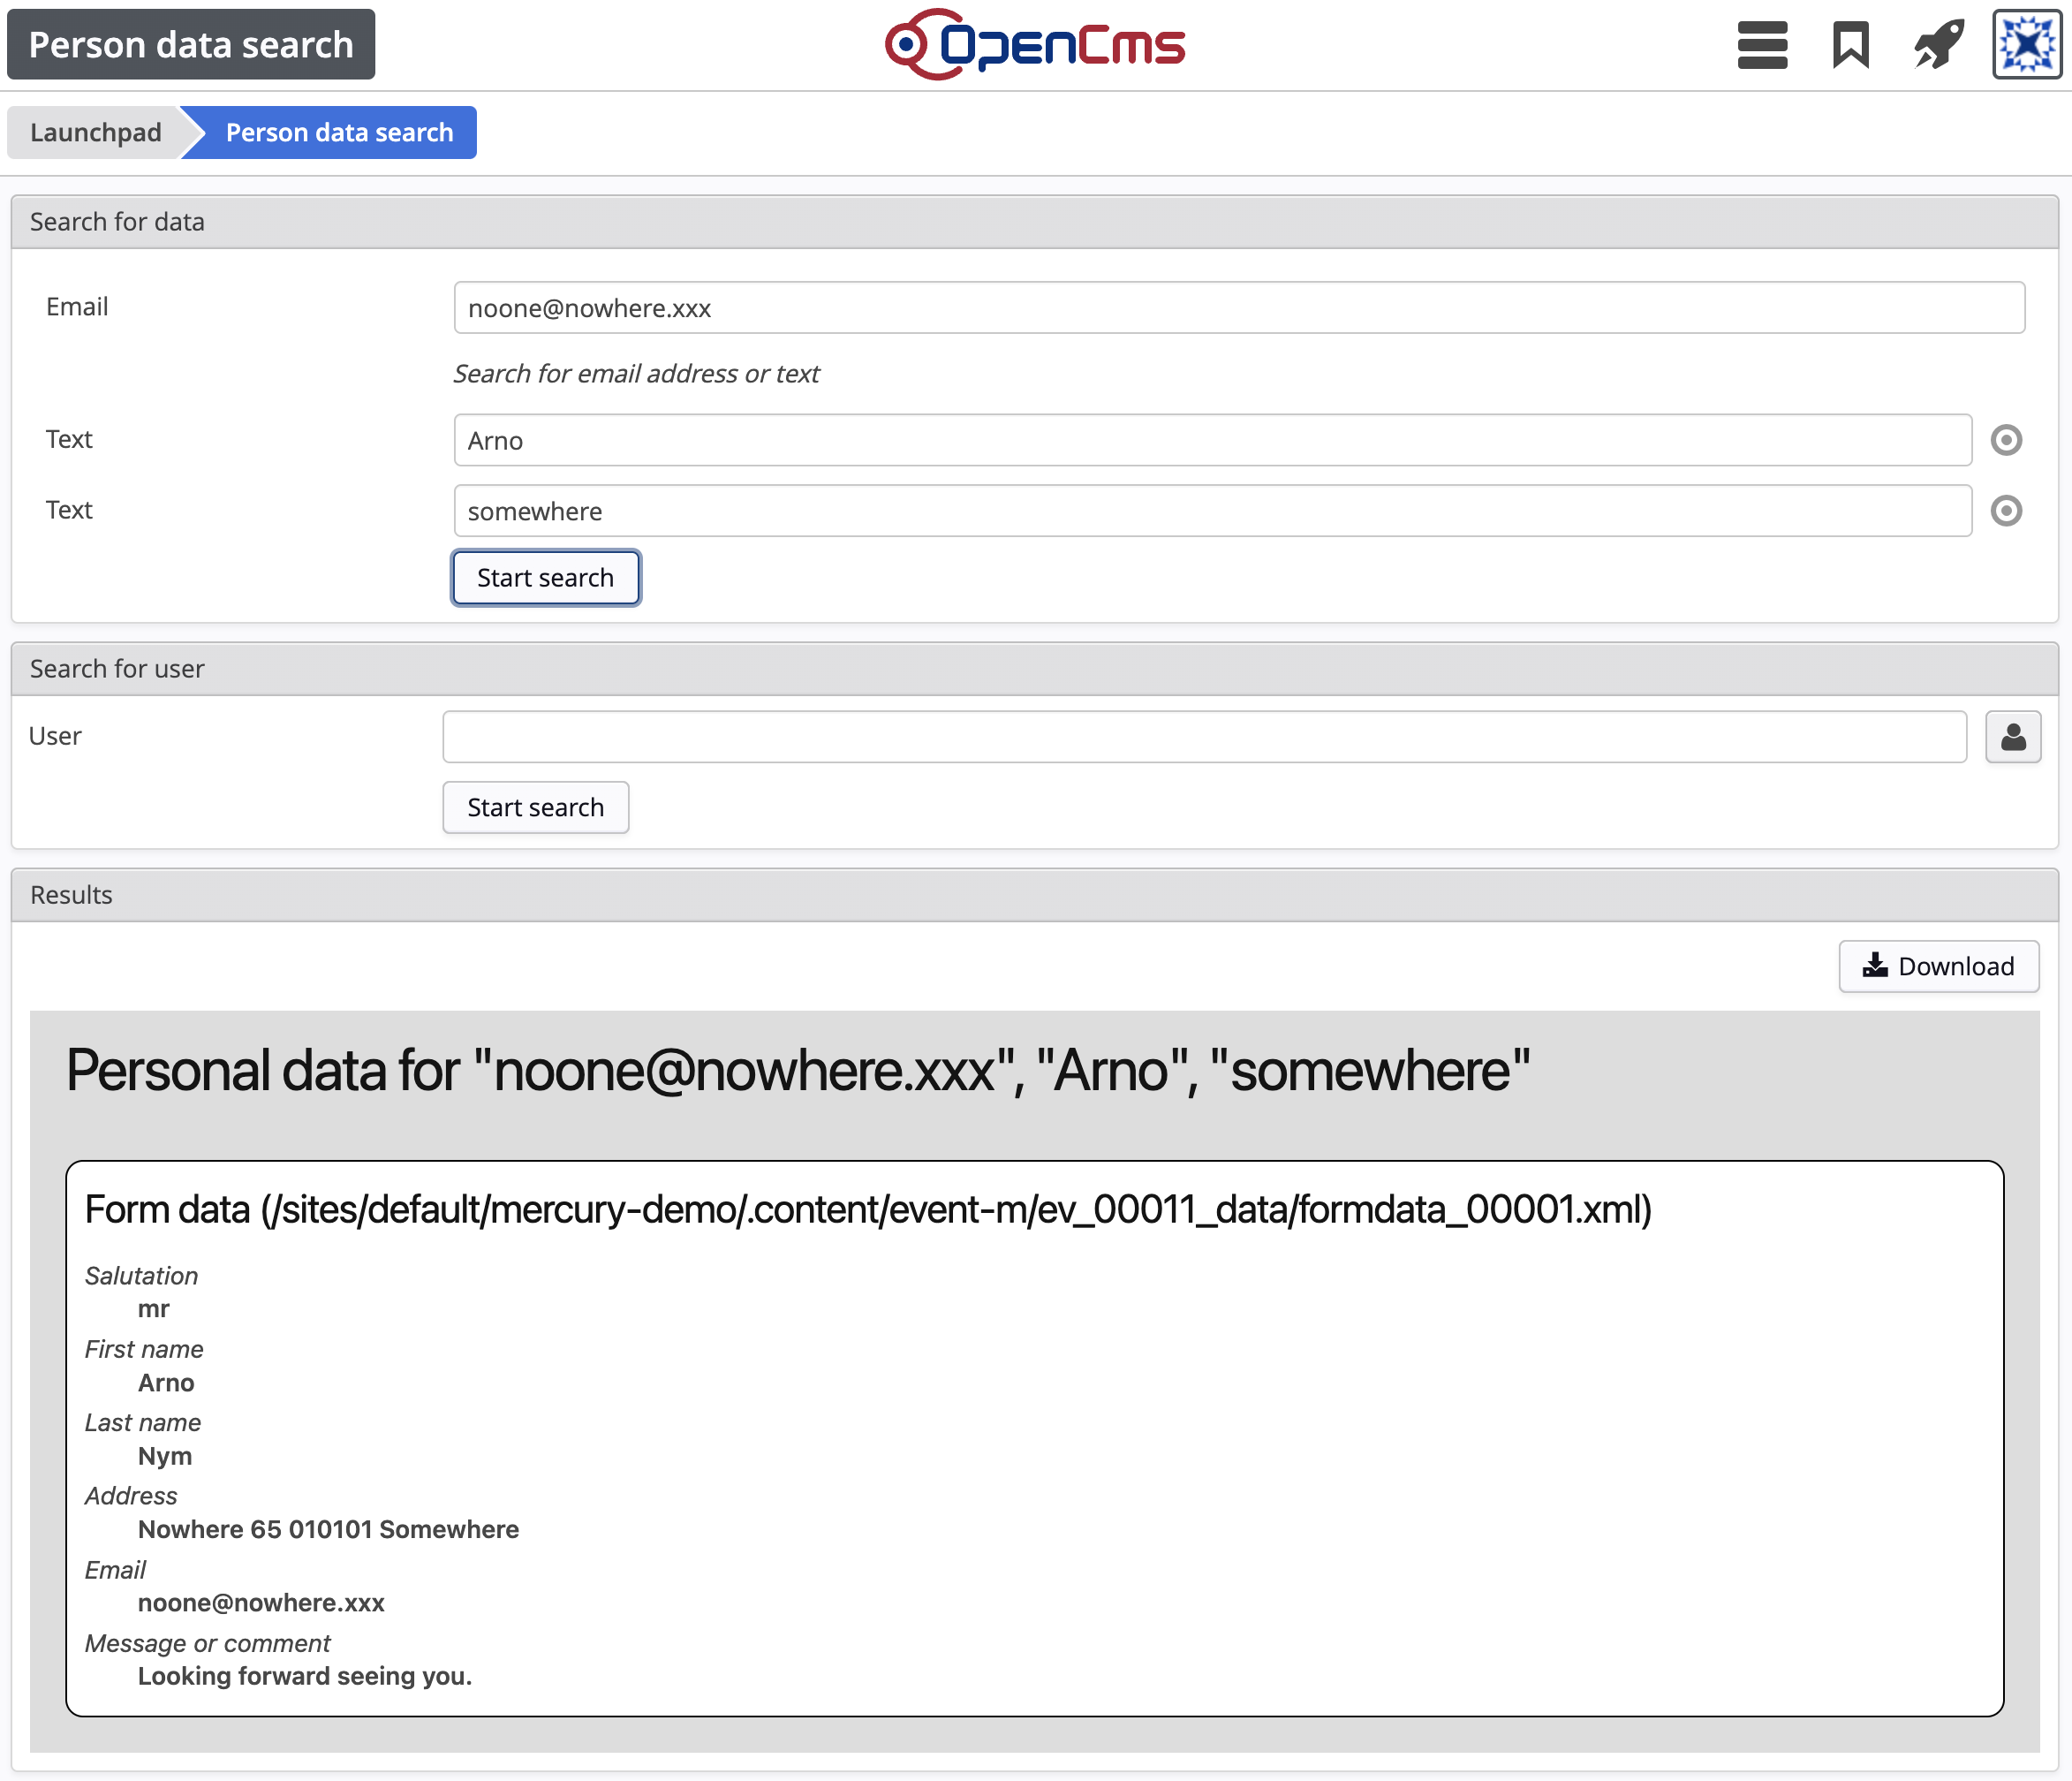Image resolution: width=2072 pixels, height=1781 pixels.
Task: Navigate to the Launchpad breadcrumb tab
Action: (x=95, y=133)
